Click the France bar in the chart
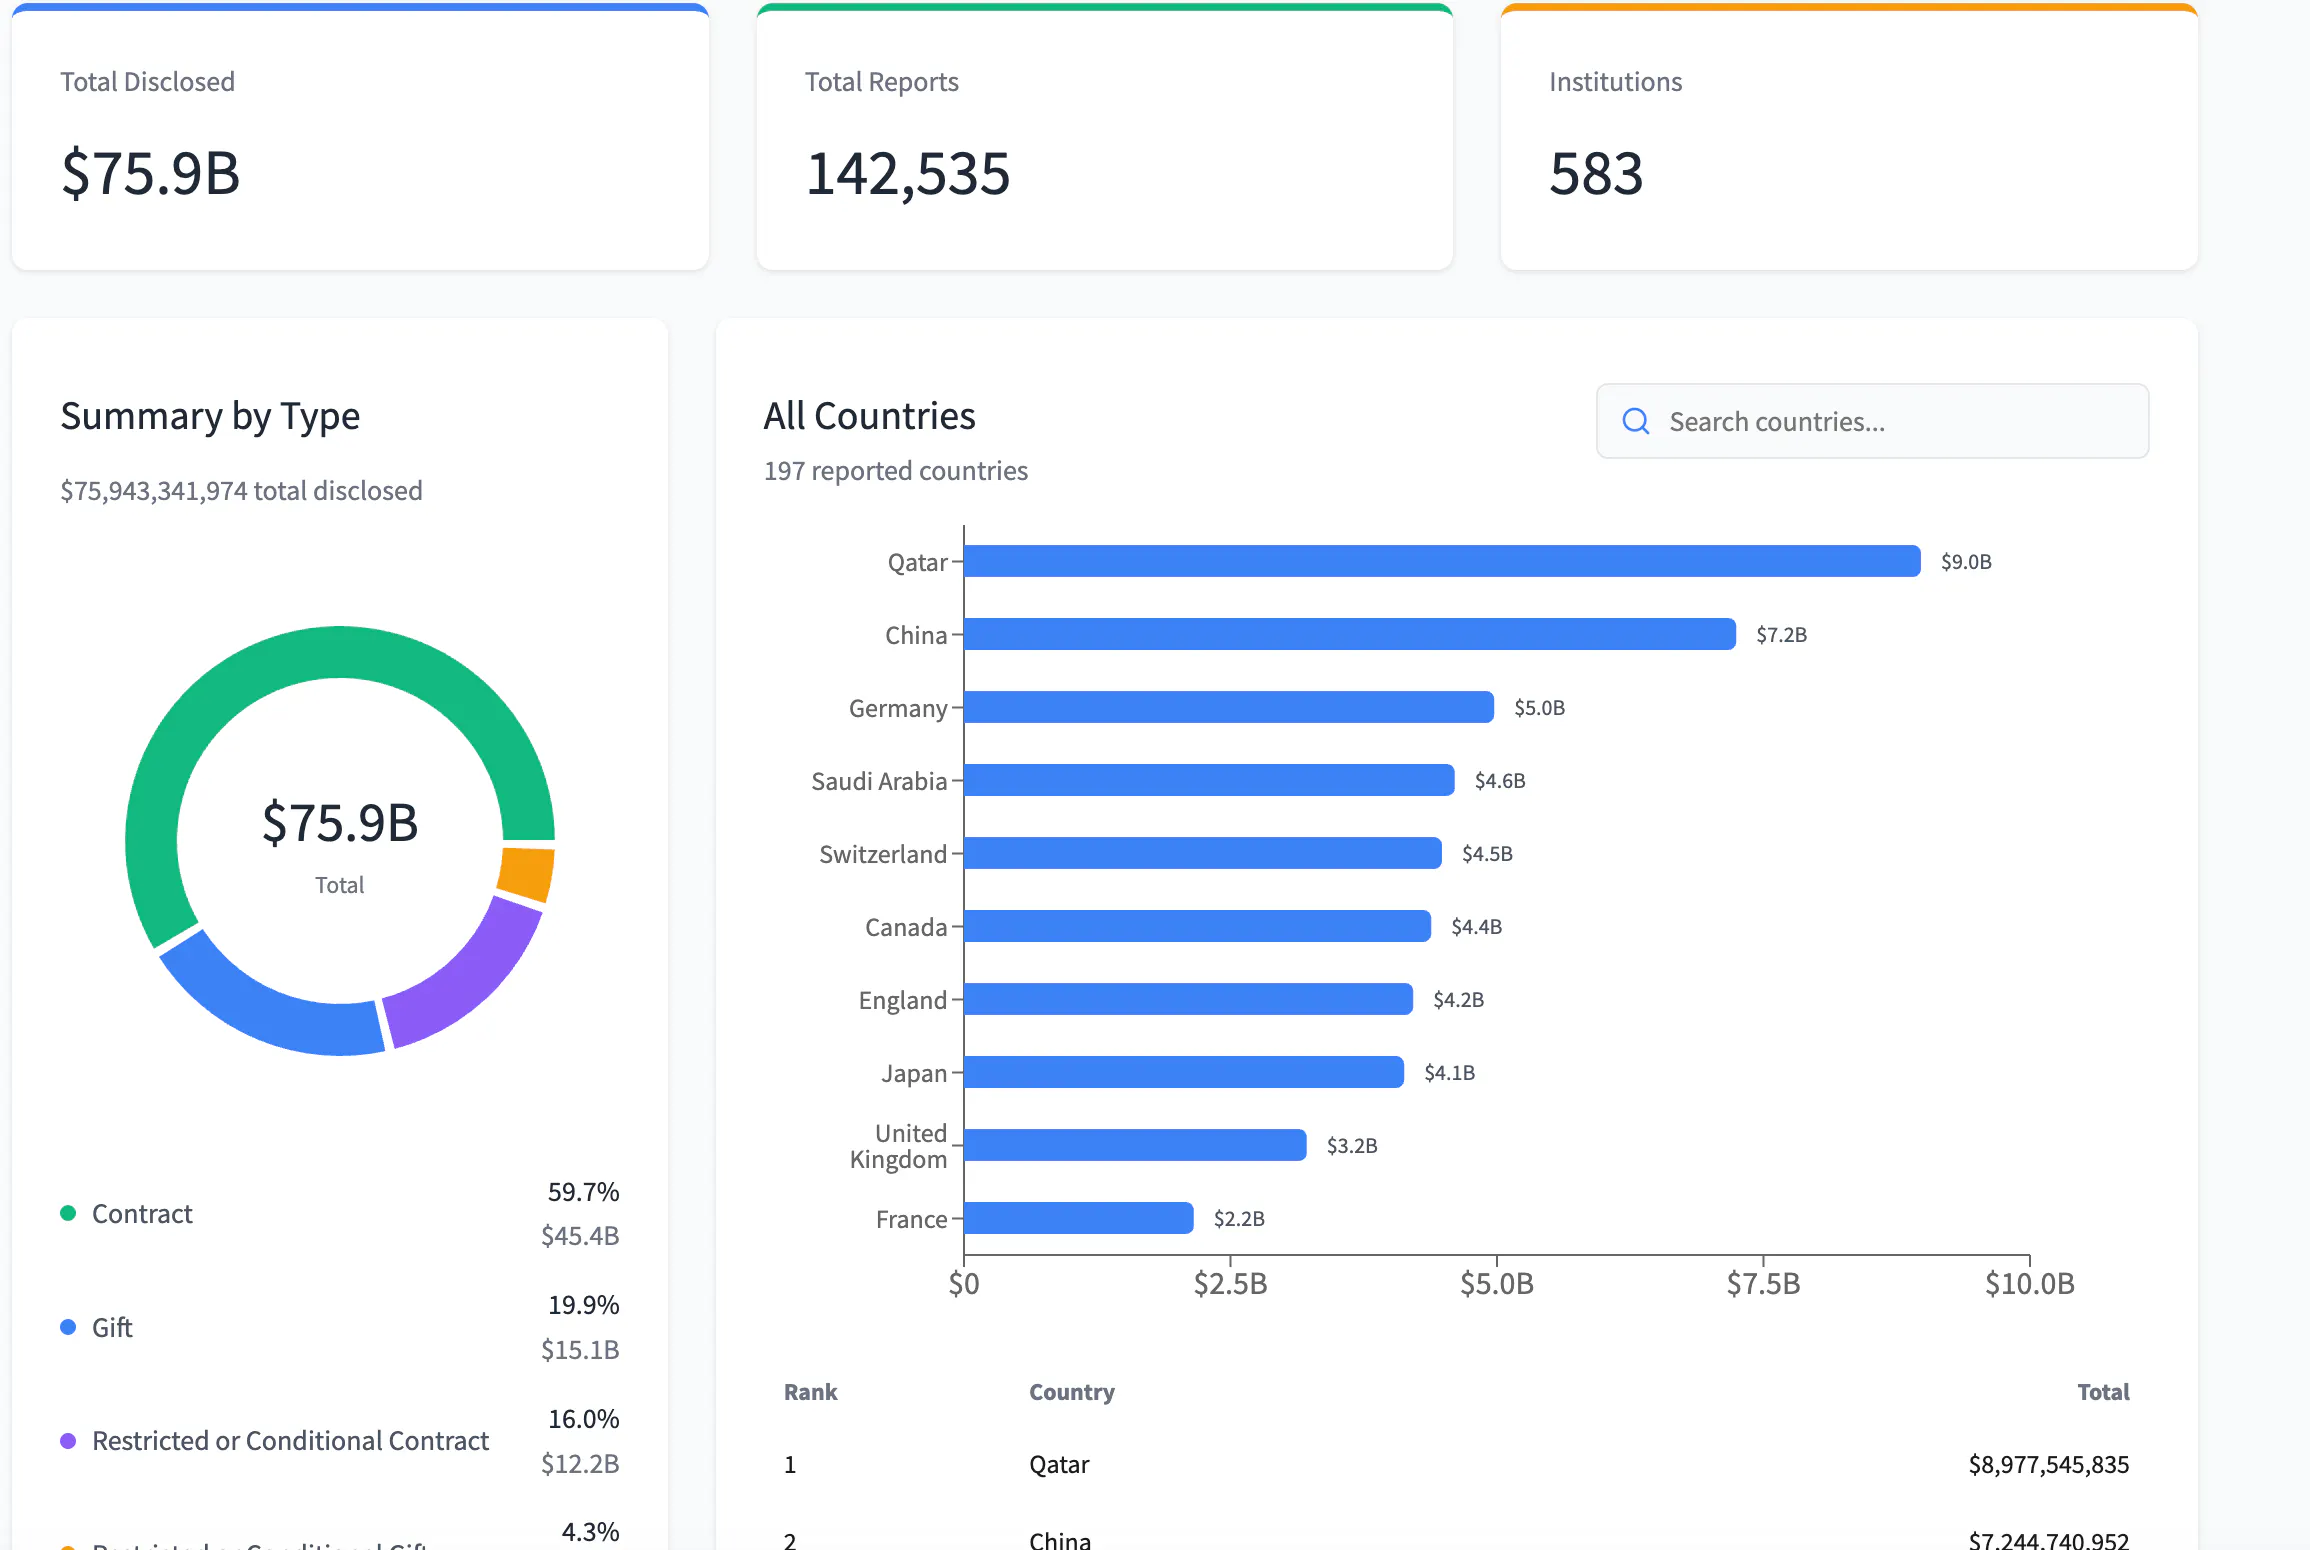Image resolution: width=2310 pixels, height=1550 pixels. pyautogui.click(x=1079, y=1218)
